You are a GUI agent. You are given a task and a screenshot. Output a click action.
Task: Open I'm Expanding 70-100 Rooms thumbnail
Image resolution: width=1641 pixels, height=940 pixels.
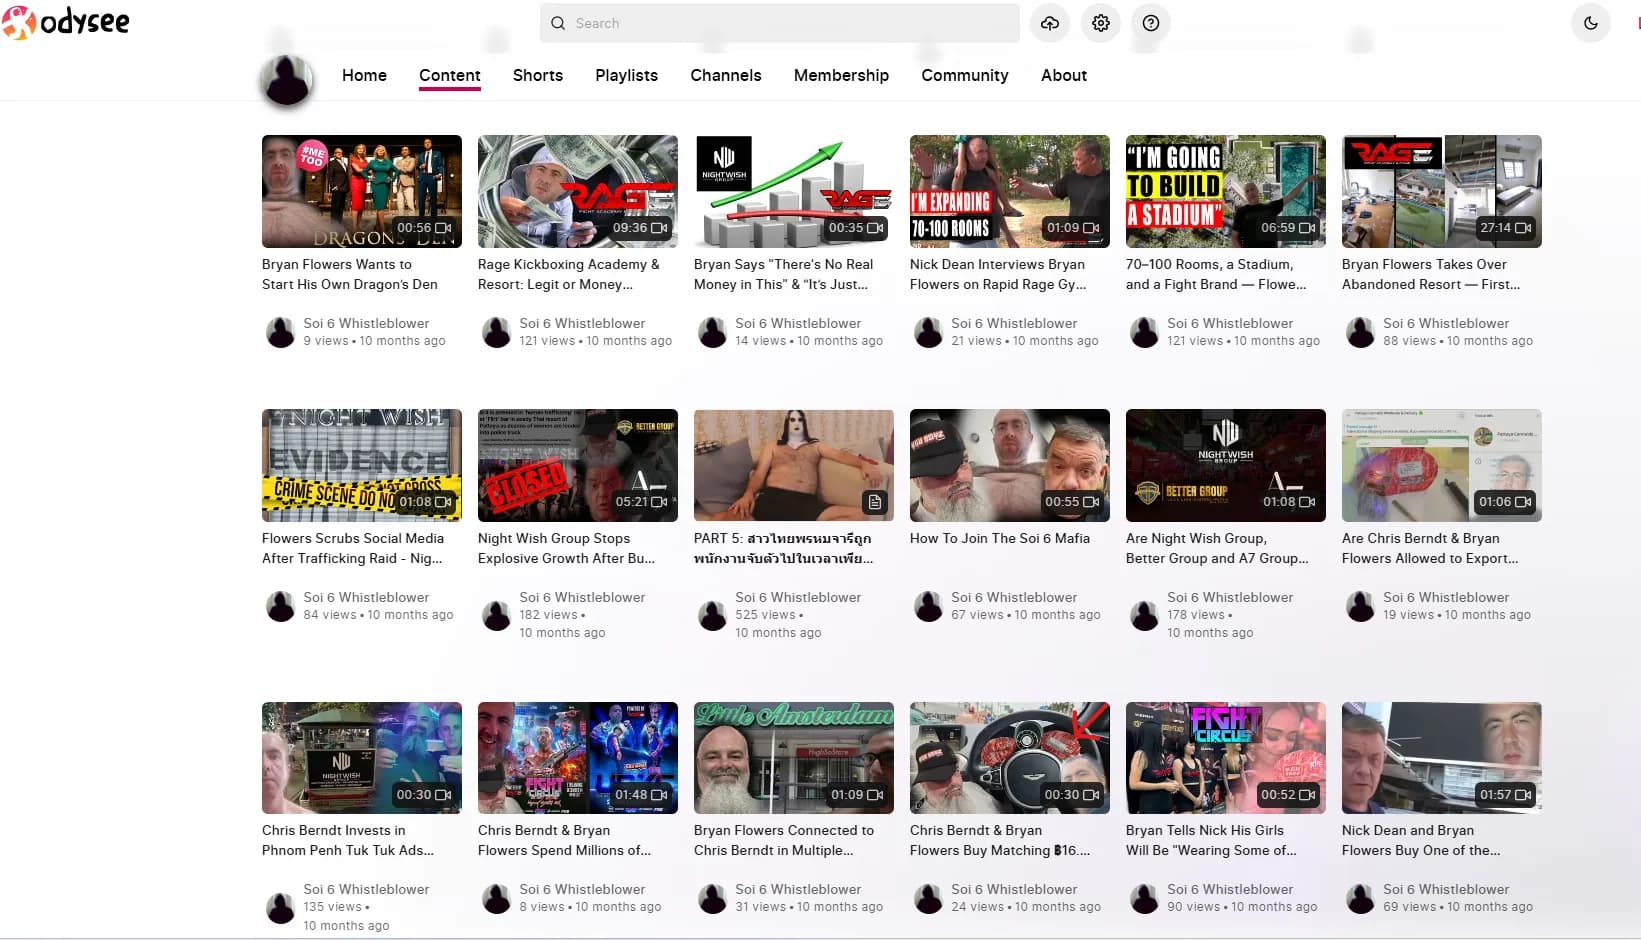click(x=1010, y=191)
